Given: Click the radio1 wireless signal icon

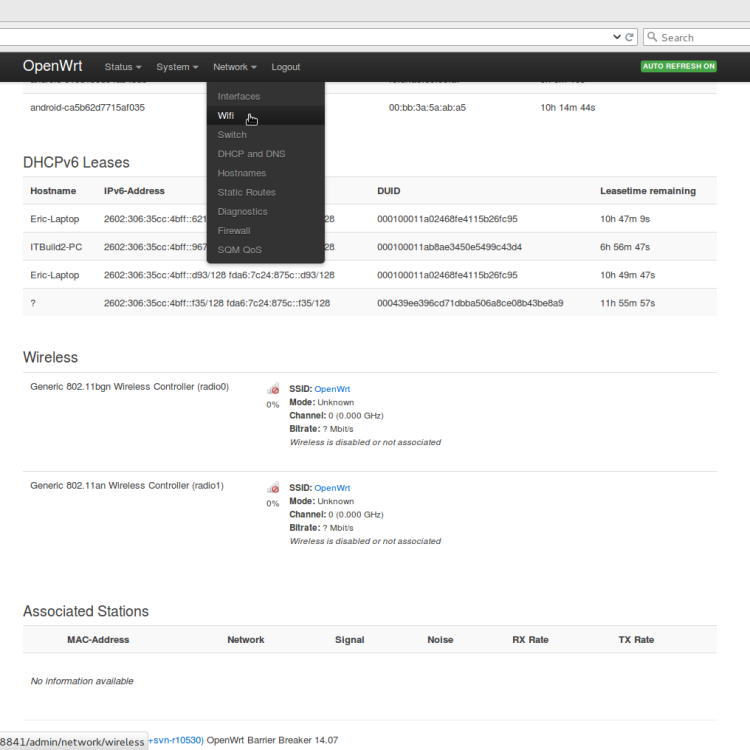Looking at the screenshot, I should [273, 488].
